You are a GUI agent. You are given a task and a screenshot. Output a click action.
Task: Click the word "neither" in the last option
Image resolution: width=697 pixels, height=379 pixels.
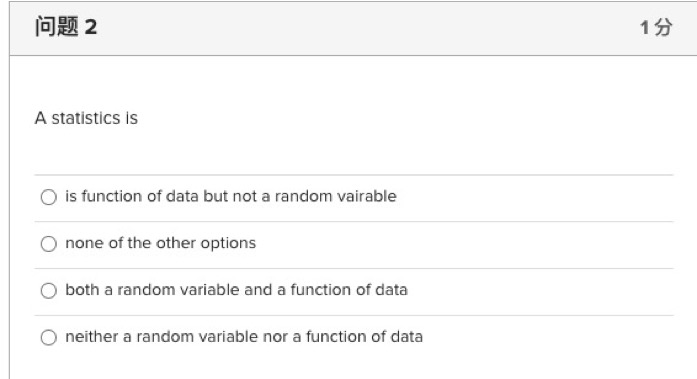coord(91,337)
